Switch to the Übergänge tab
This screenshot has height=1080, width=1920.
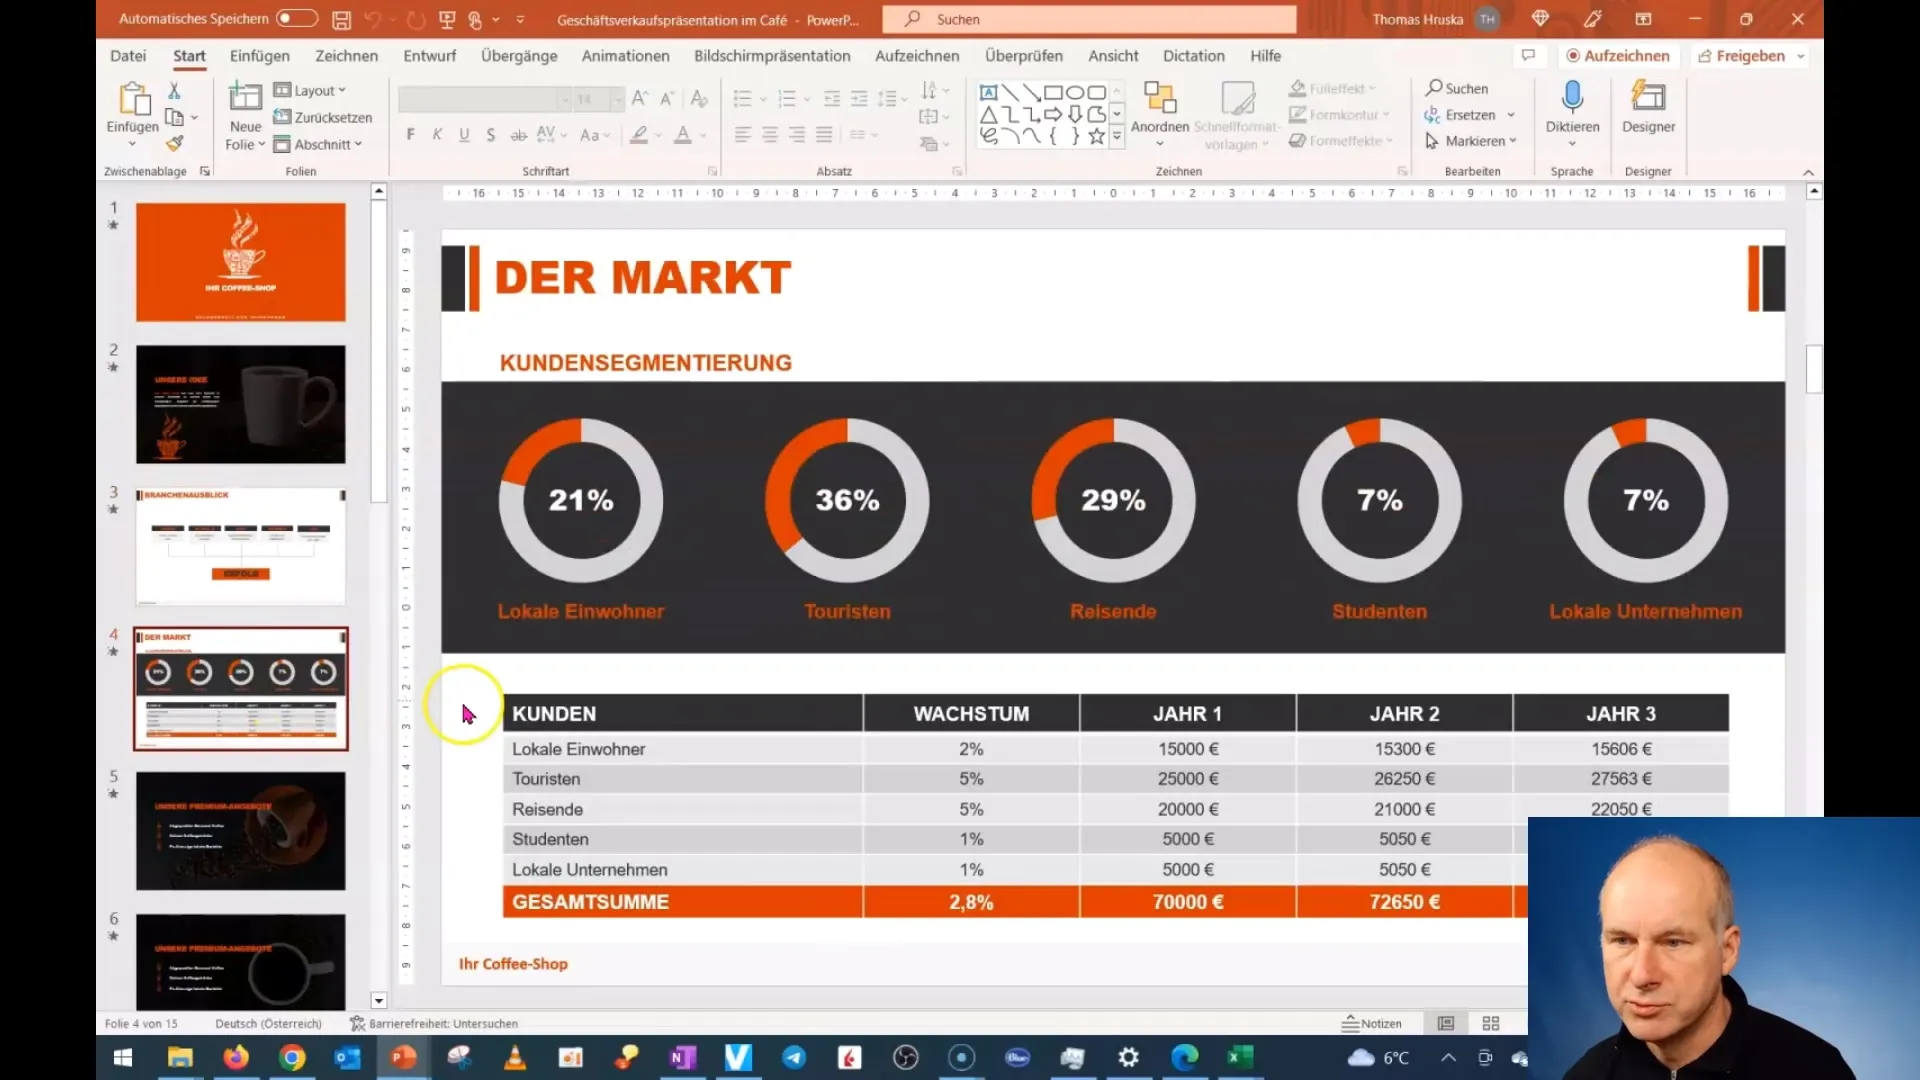pyautogui.click(x=519, y=56)
